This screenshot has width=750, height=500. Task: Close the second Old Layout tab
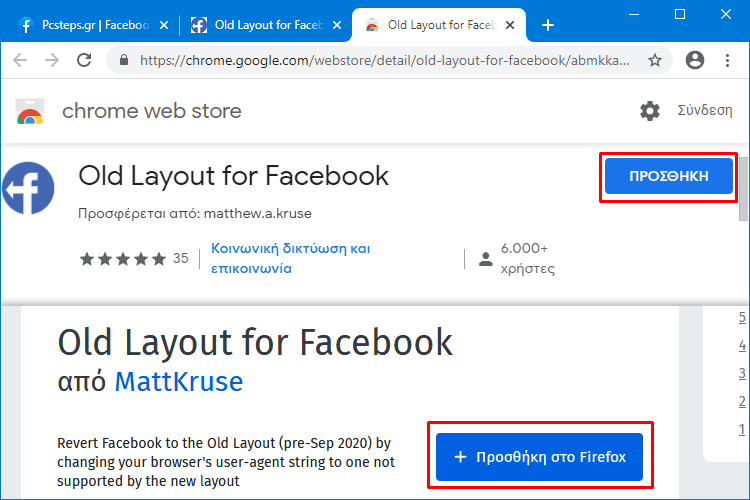tap(337, 25)
